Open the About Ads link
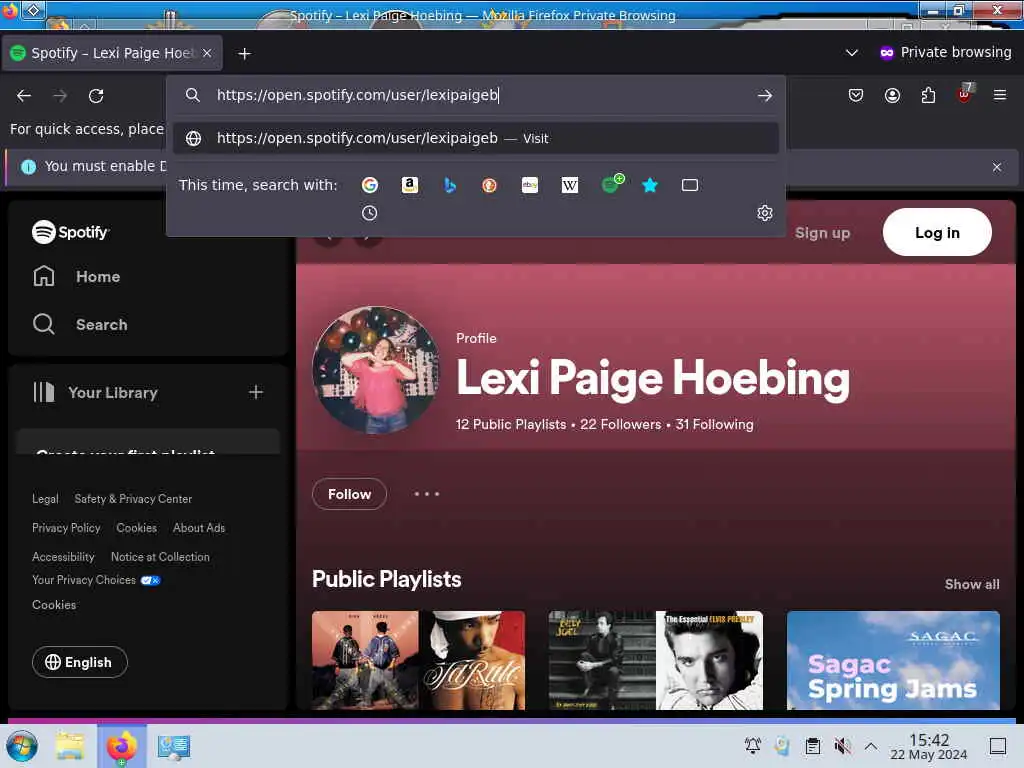The image size is (1024, 768). click(x=199, y=528)
